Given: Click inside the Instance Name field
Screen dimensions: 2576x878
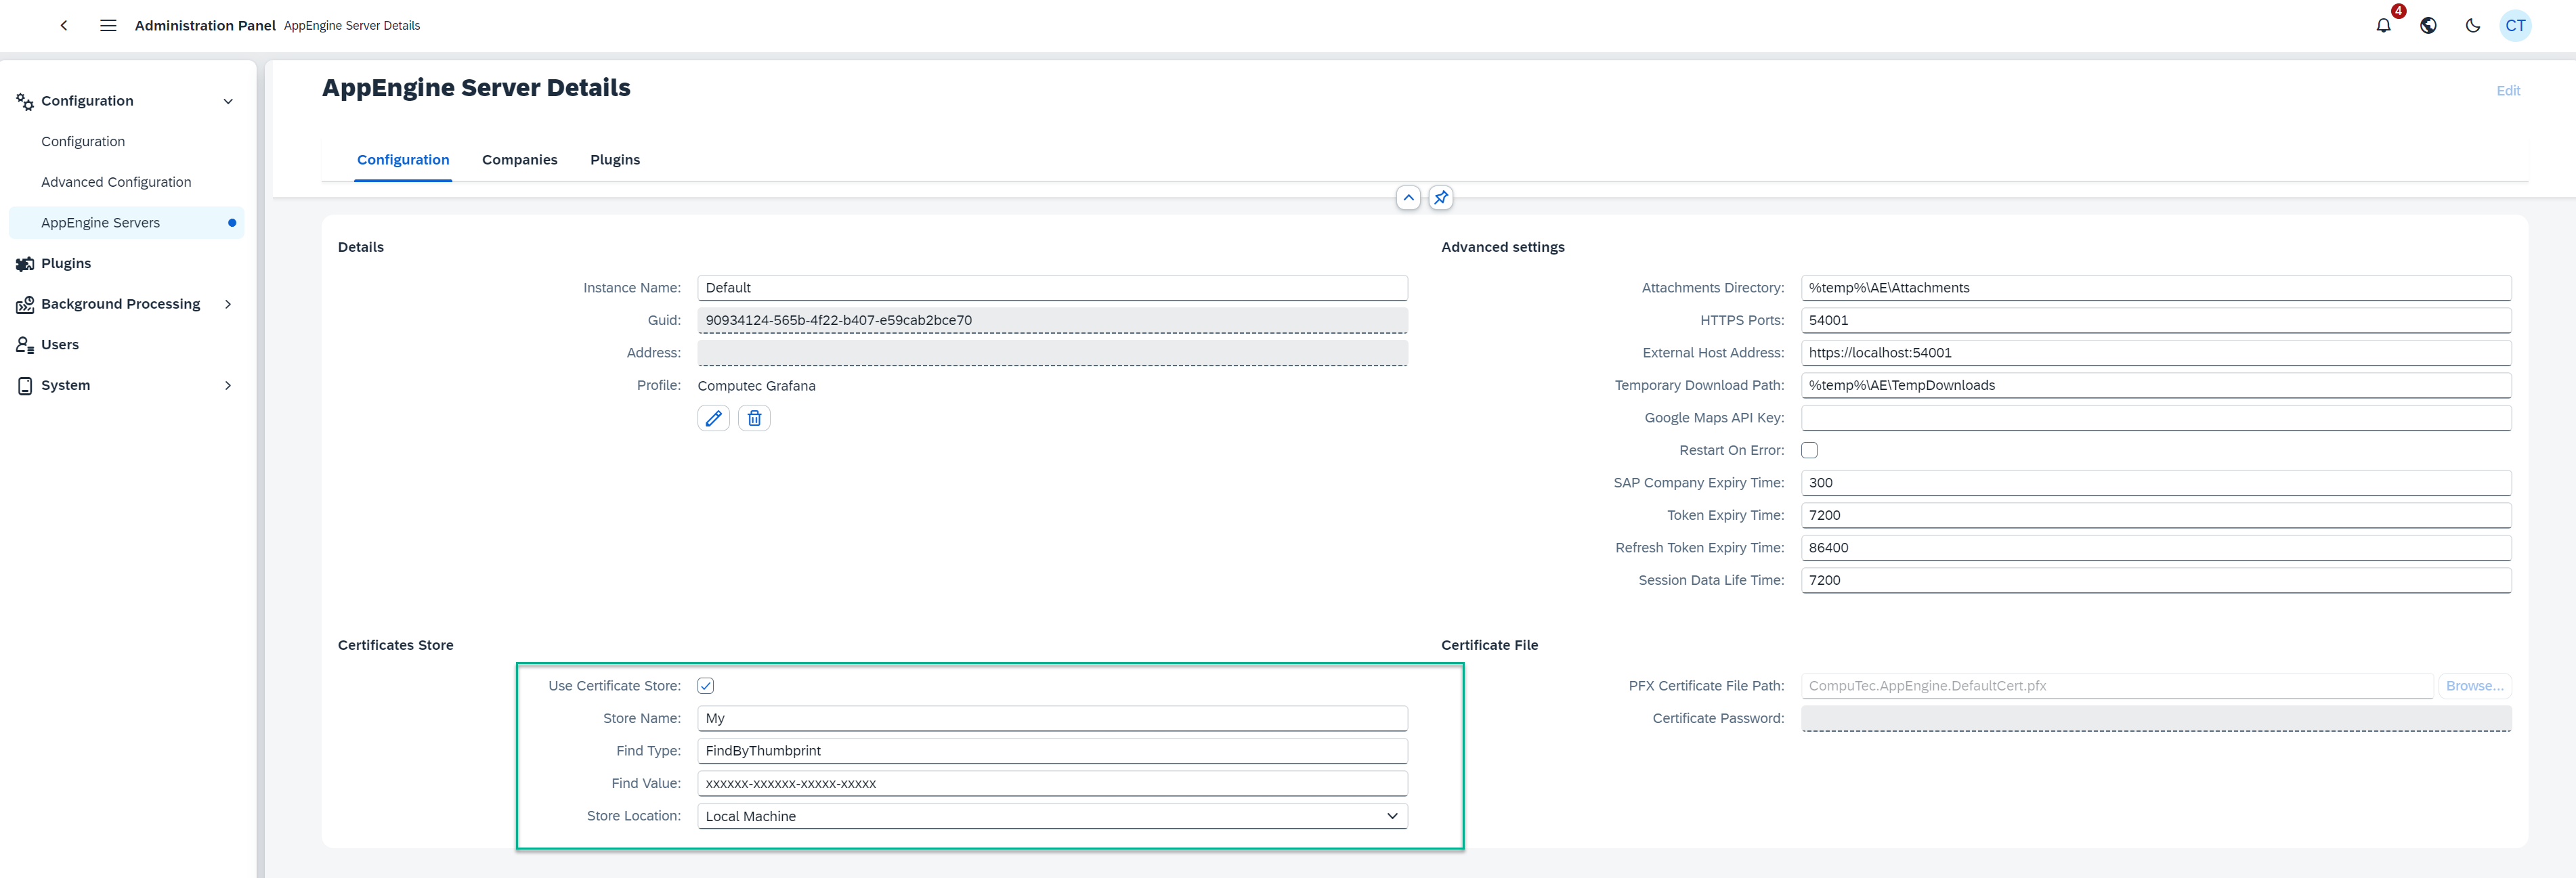Looking at the screenshot, I should pyautogui.click(x=1050, y=287).
